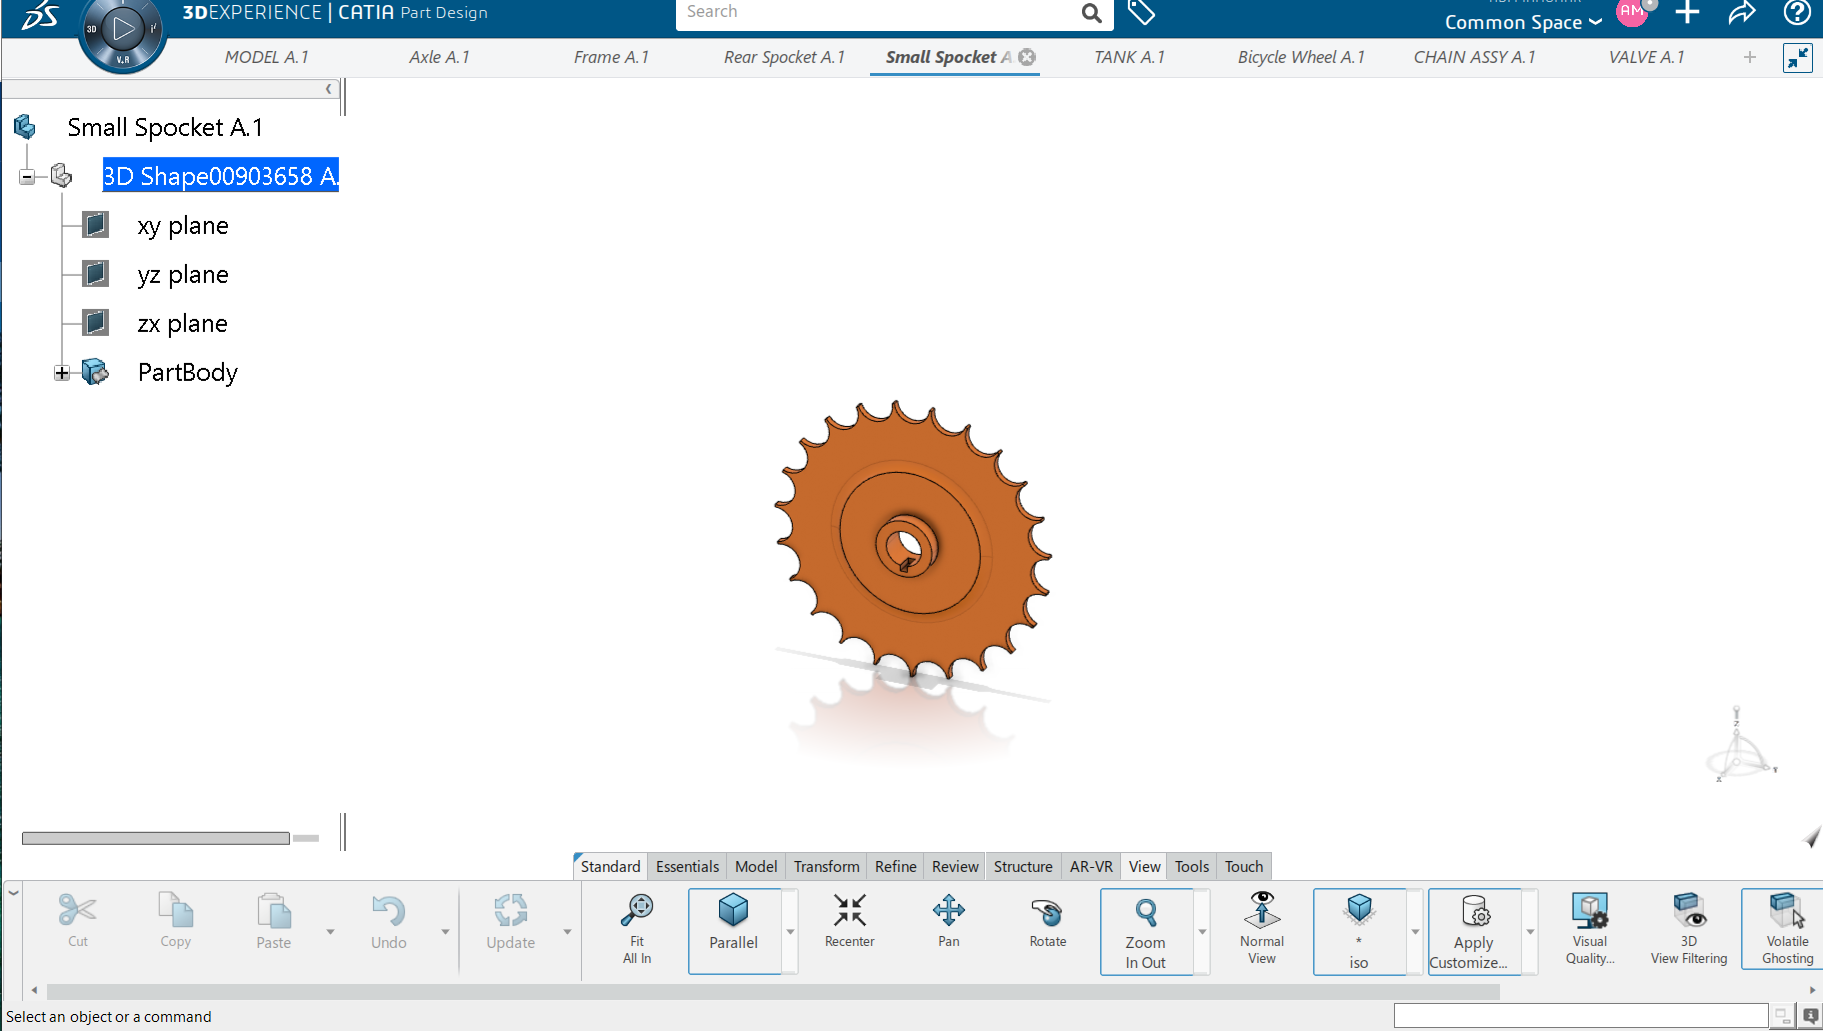Activate the Rotate tool

click(x=1047, y=922)
